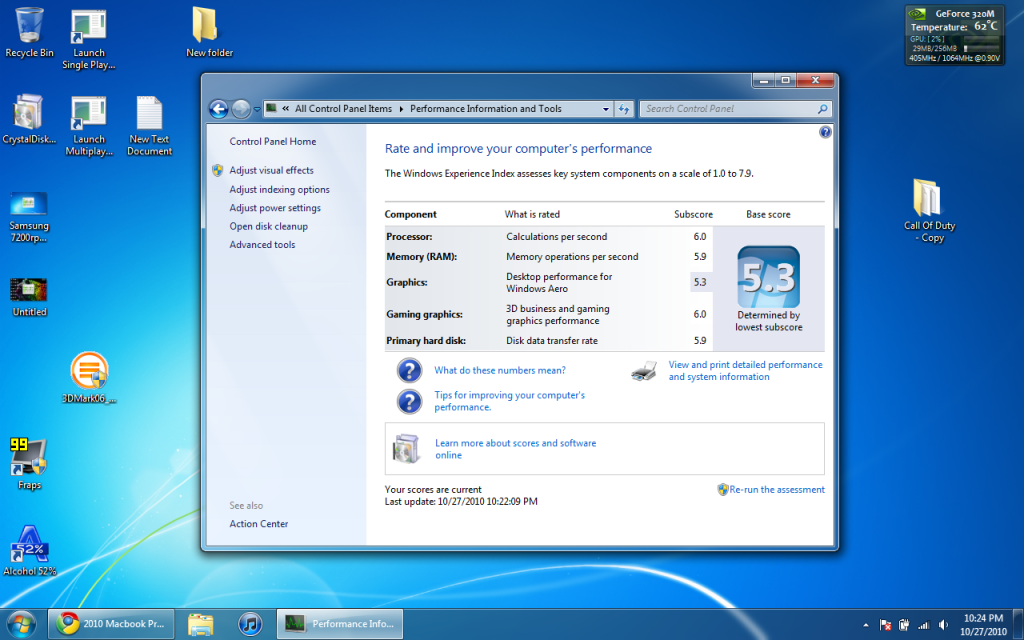
Task: Select the Processor subscore 6.0
Action: 699,237
